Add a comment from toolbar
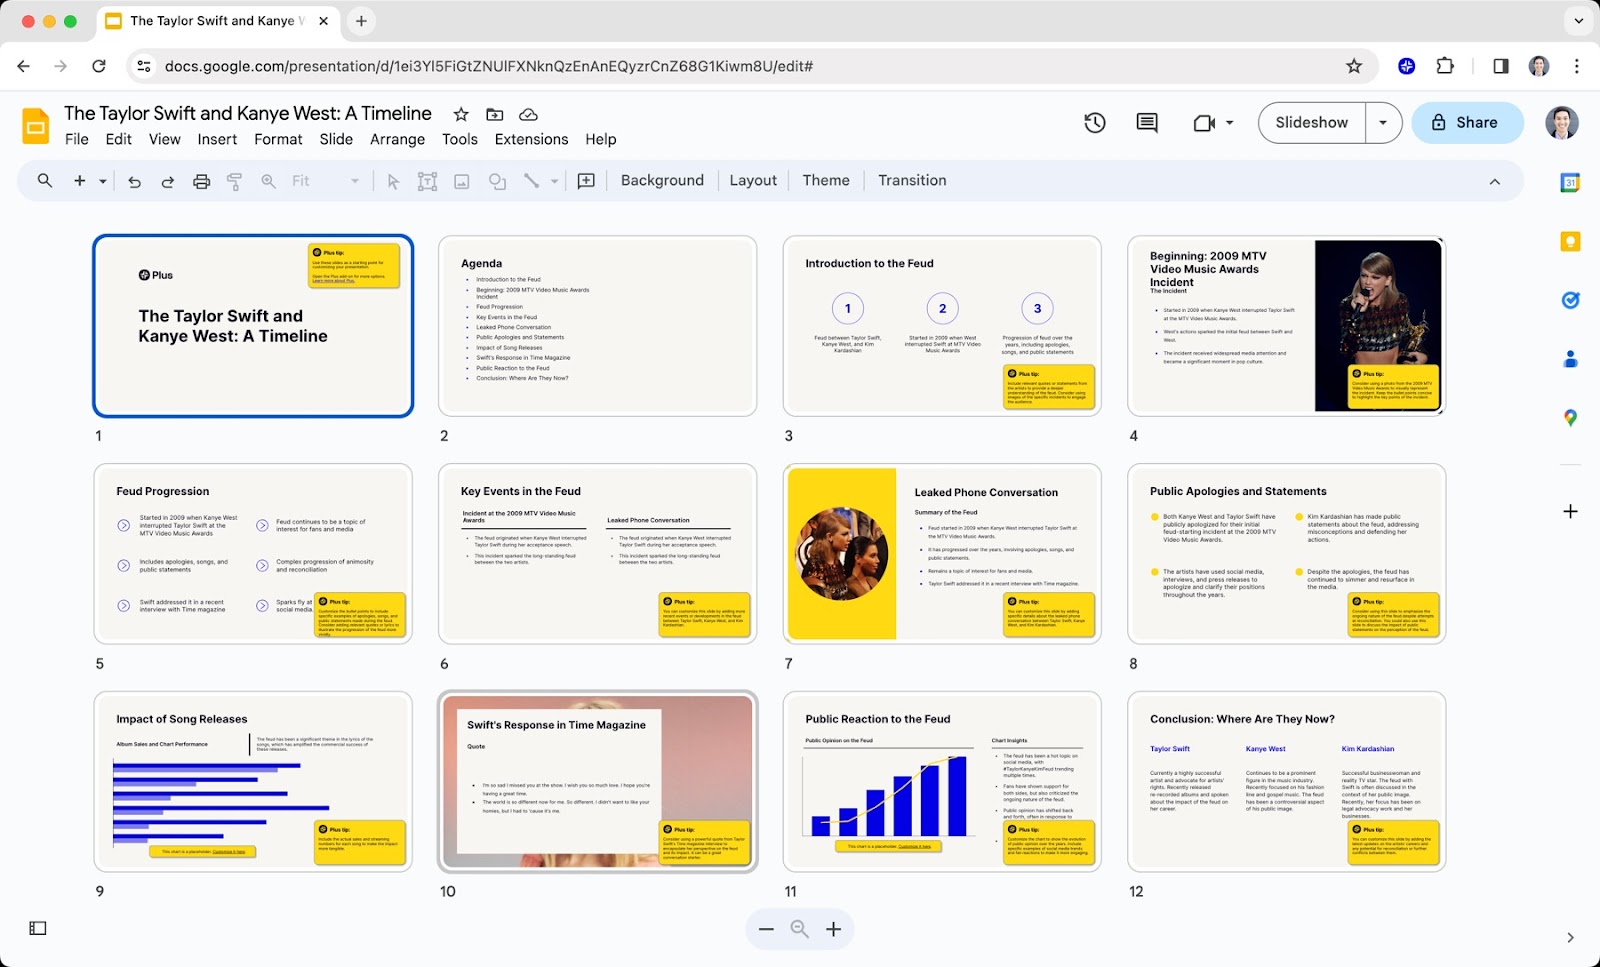This screenshot has height=967, width=1600. pos(586,181)
